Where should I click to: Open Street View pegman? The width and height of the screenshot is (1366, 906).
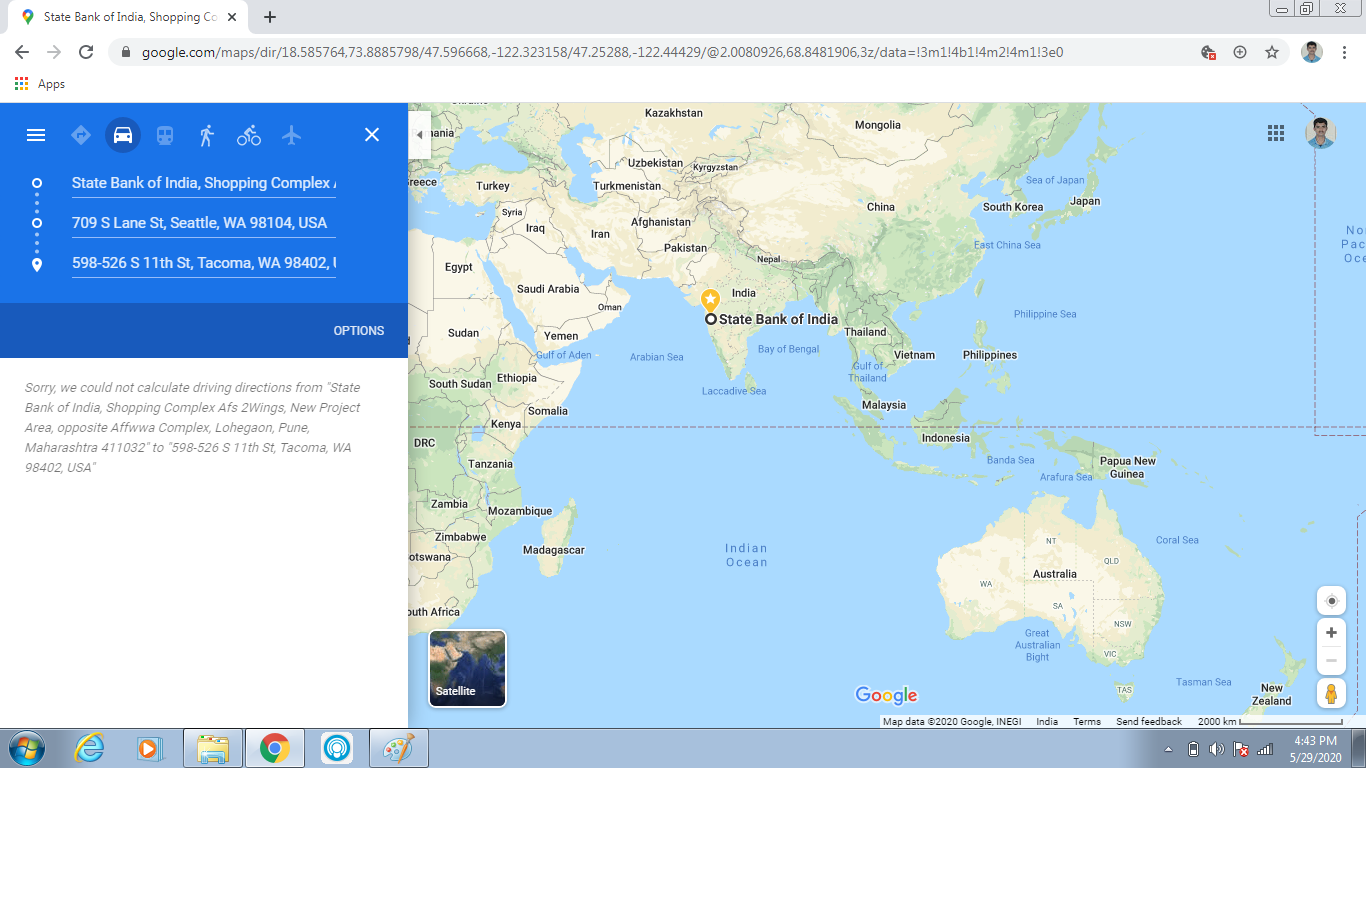pyautogui.click(x=1331, y=693)
